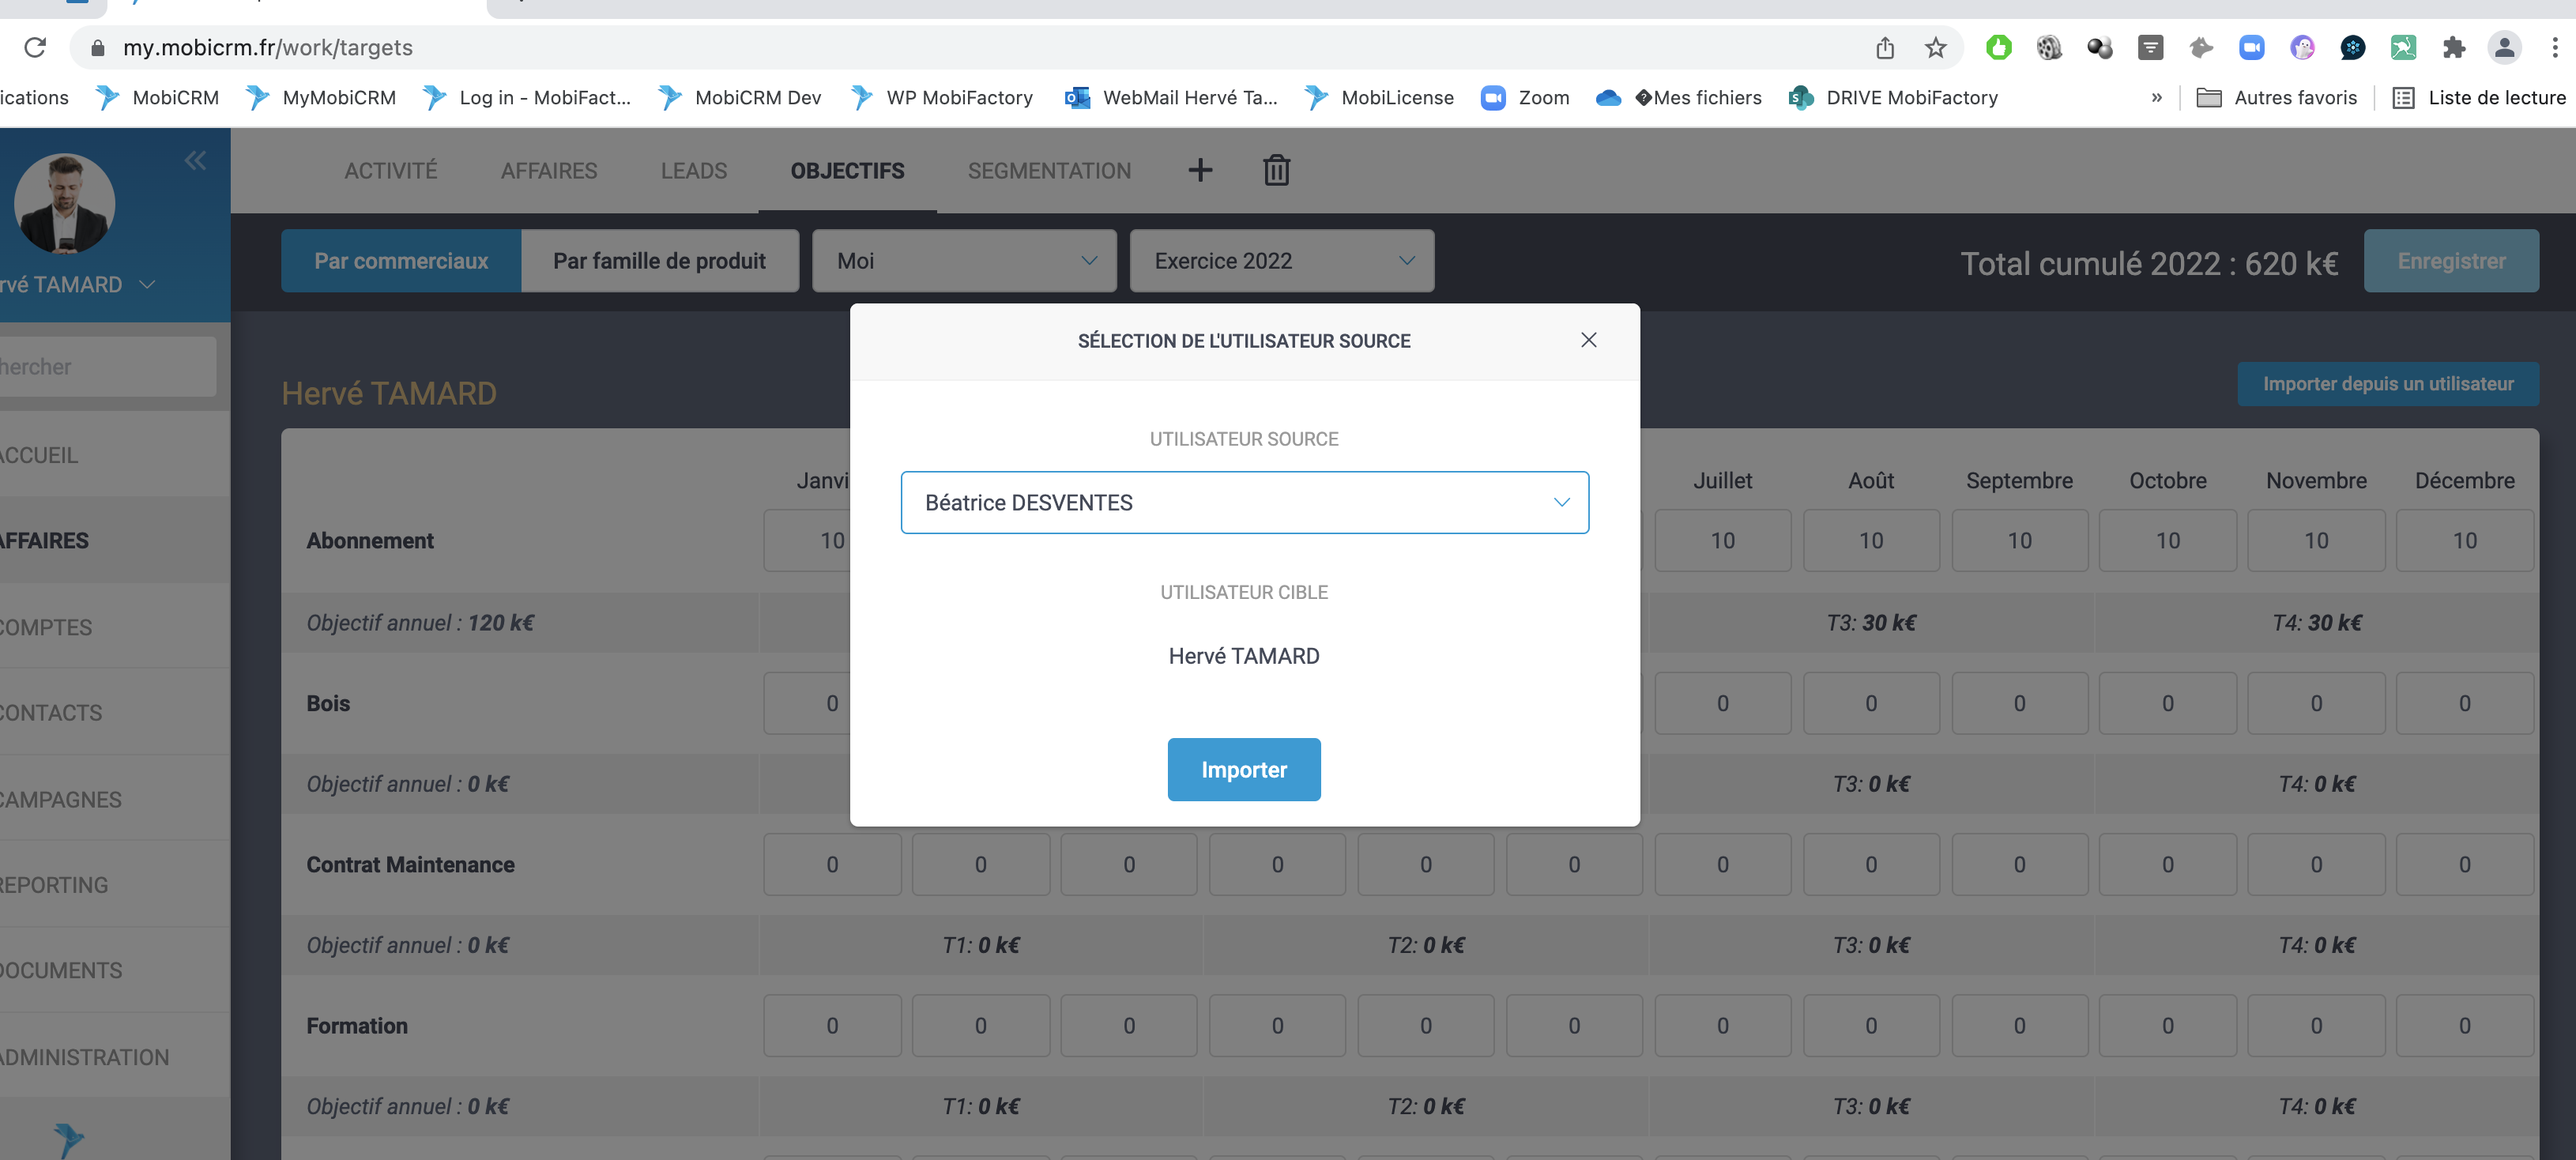Open Utilisateur source dropdown Béatrice DESVENTES
Screen dimensions: 2576x1160
[1244, 502]
